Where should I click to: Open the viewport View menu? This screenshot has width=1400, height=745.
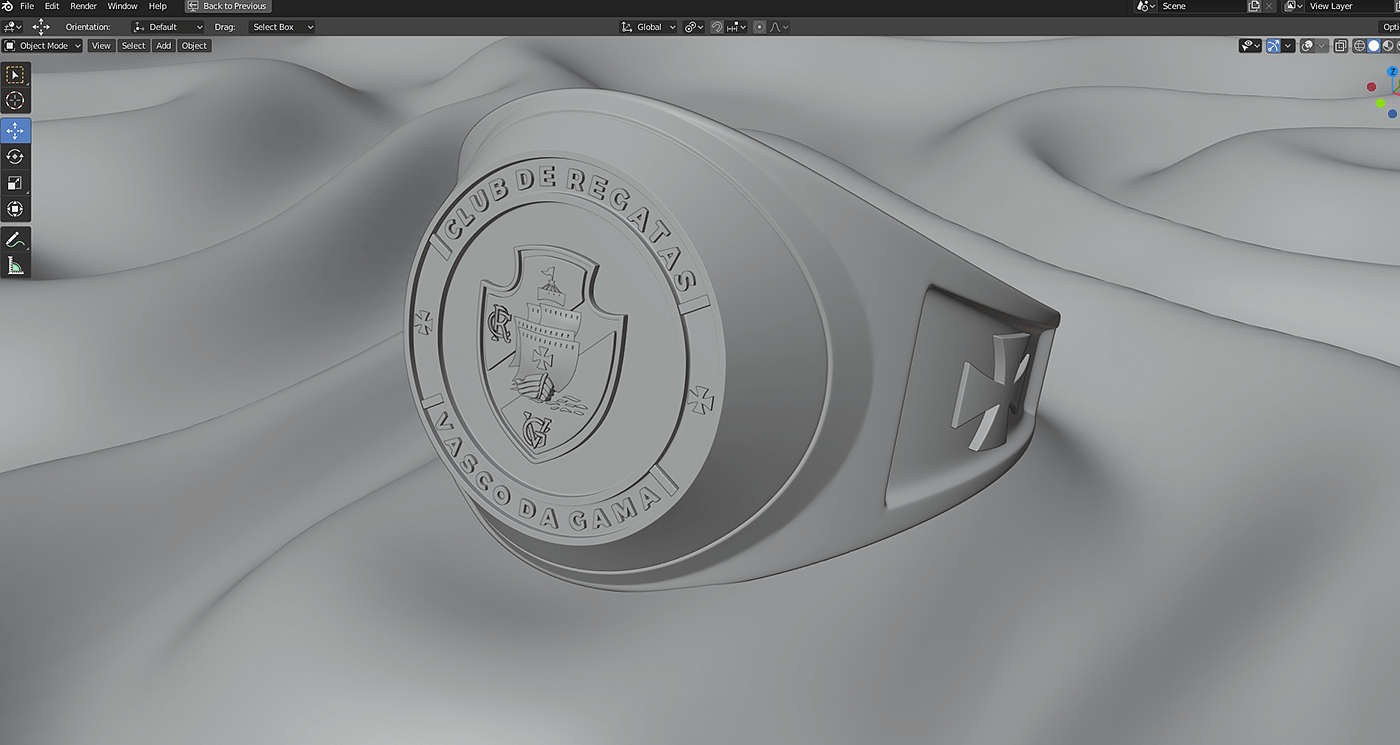pos(101,45)
